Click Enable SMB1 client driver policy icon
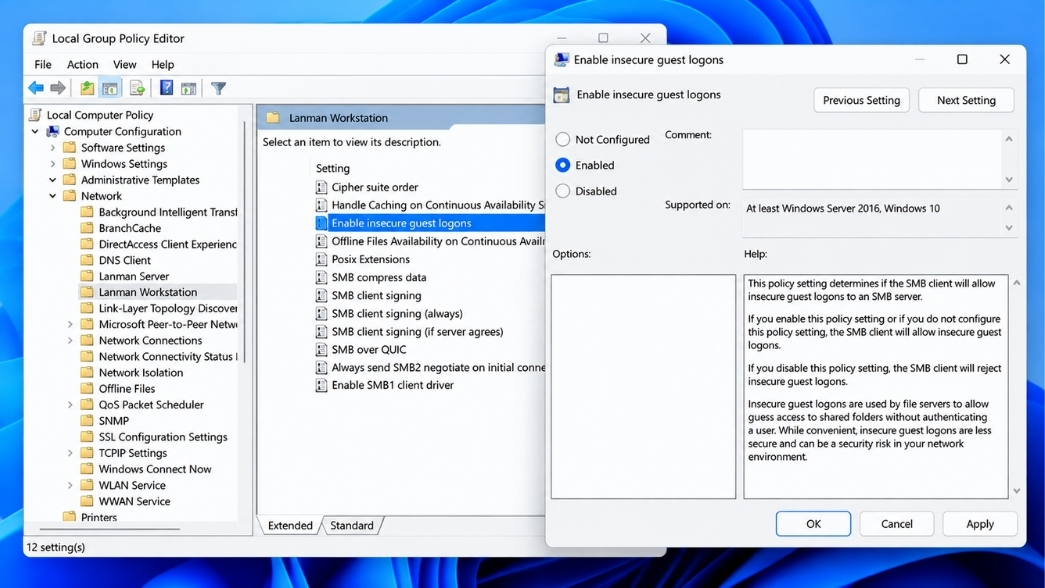Image resolution: width=1045 pixels, height=588 pixels. pos(321,385)
